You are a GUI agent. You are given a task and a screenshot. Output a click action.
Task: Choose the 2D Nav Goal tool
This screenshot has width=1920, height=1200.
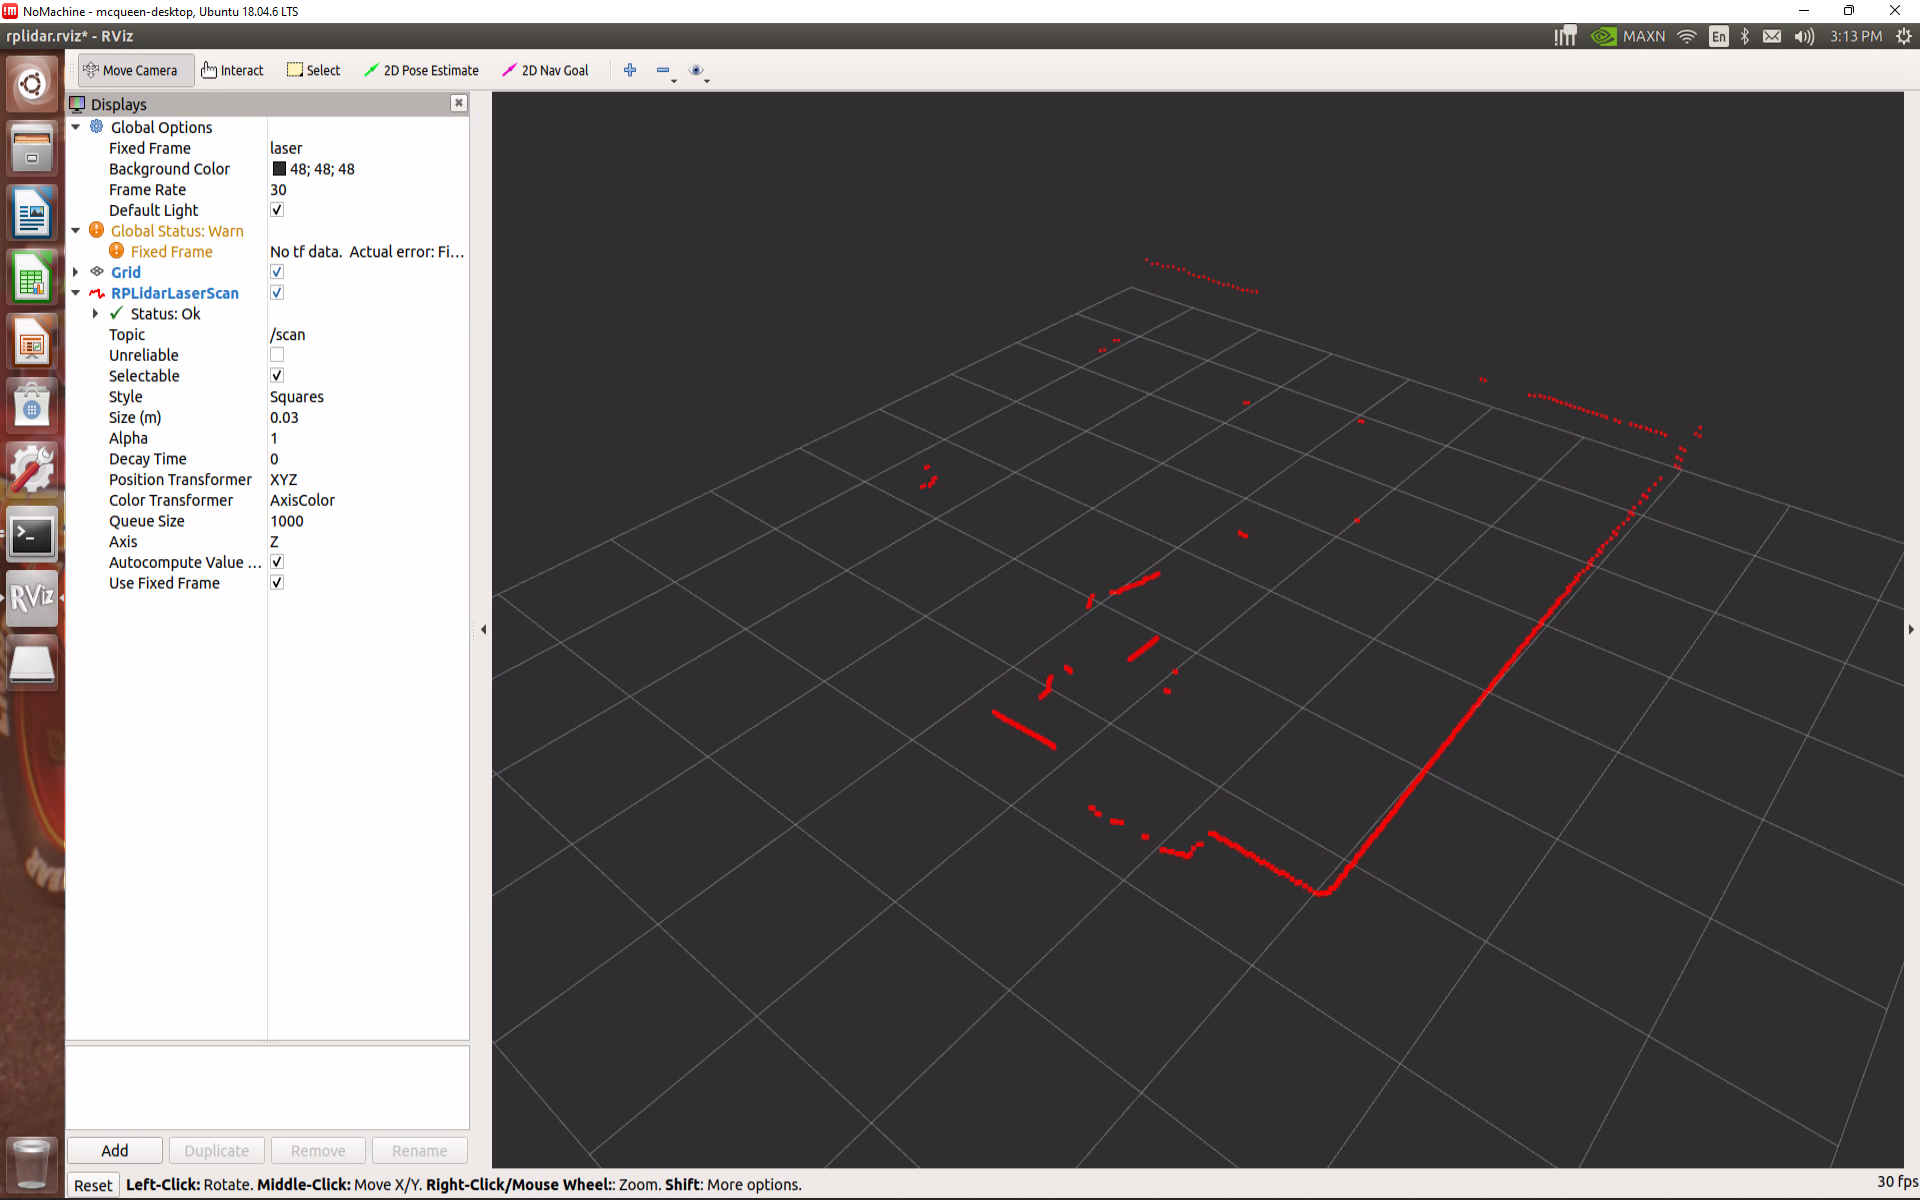tap(544, 70)
